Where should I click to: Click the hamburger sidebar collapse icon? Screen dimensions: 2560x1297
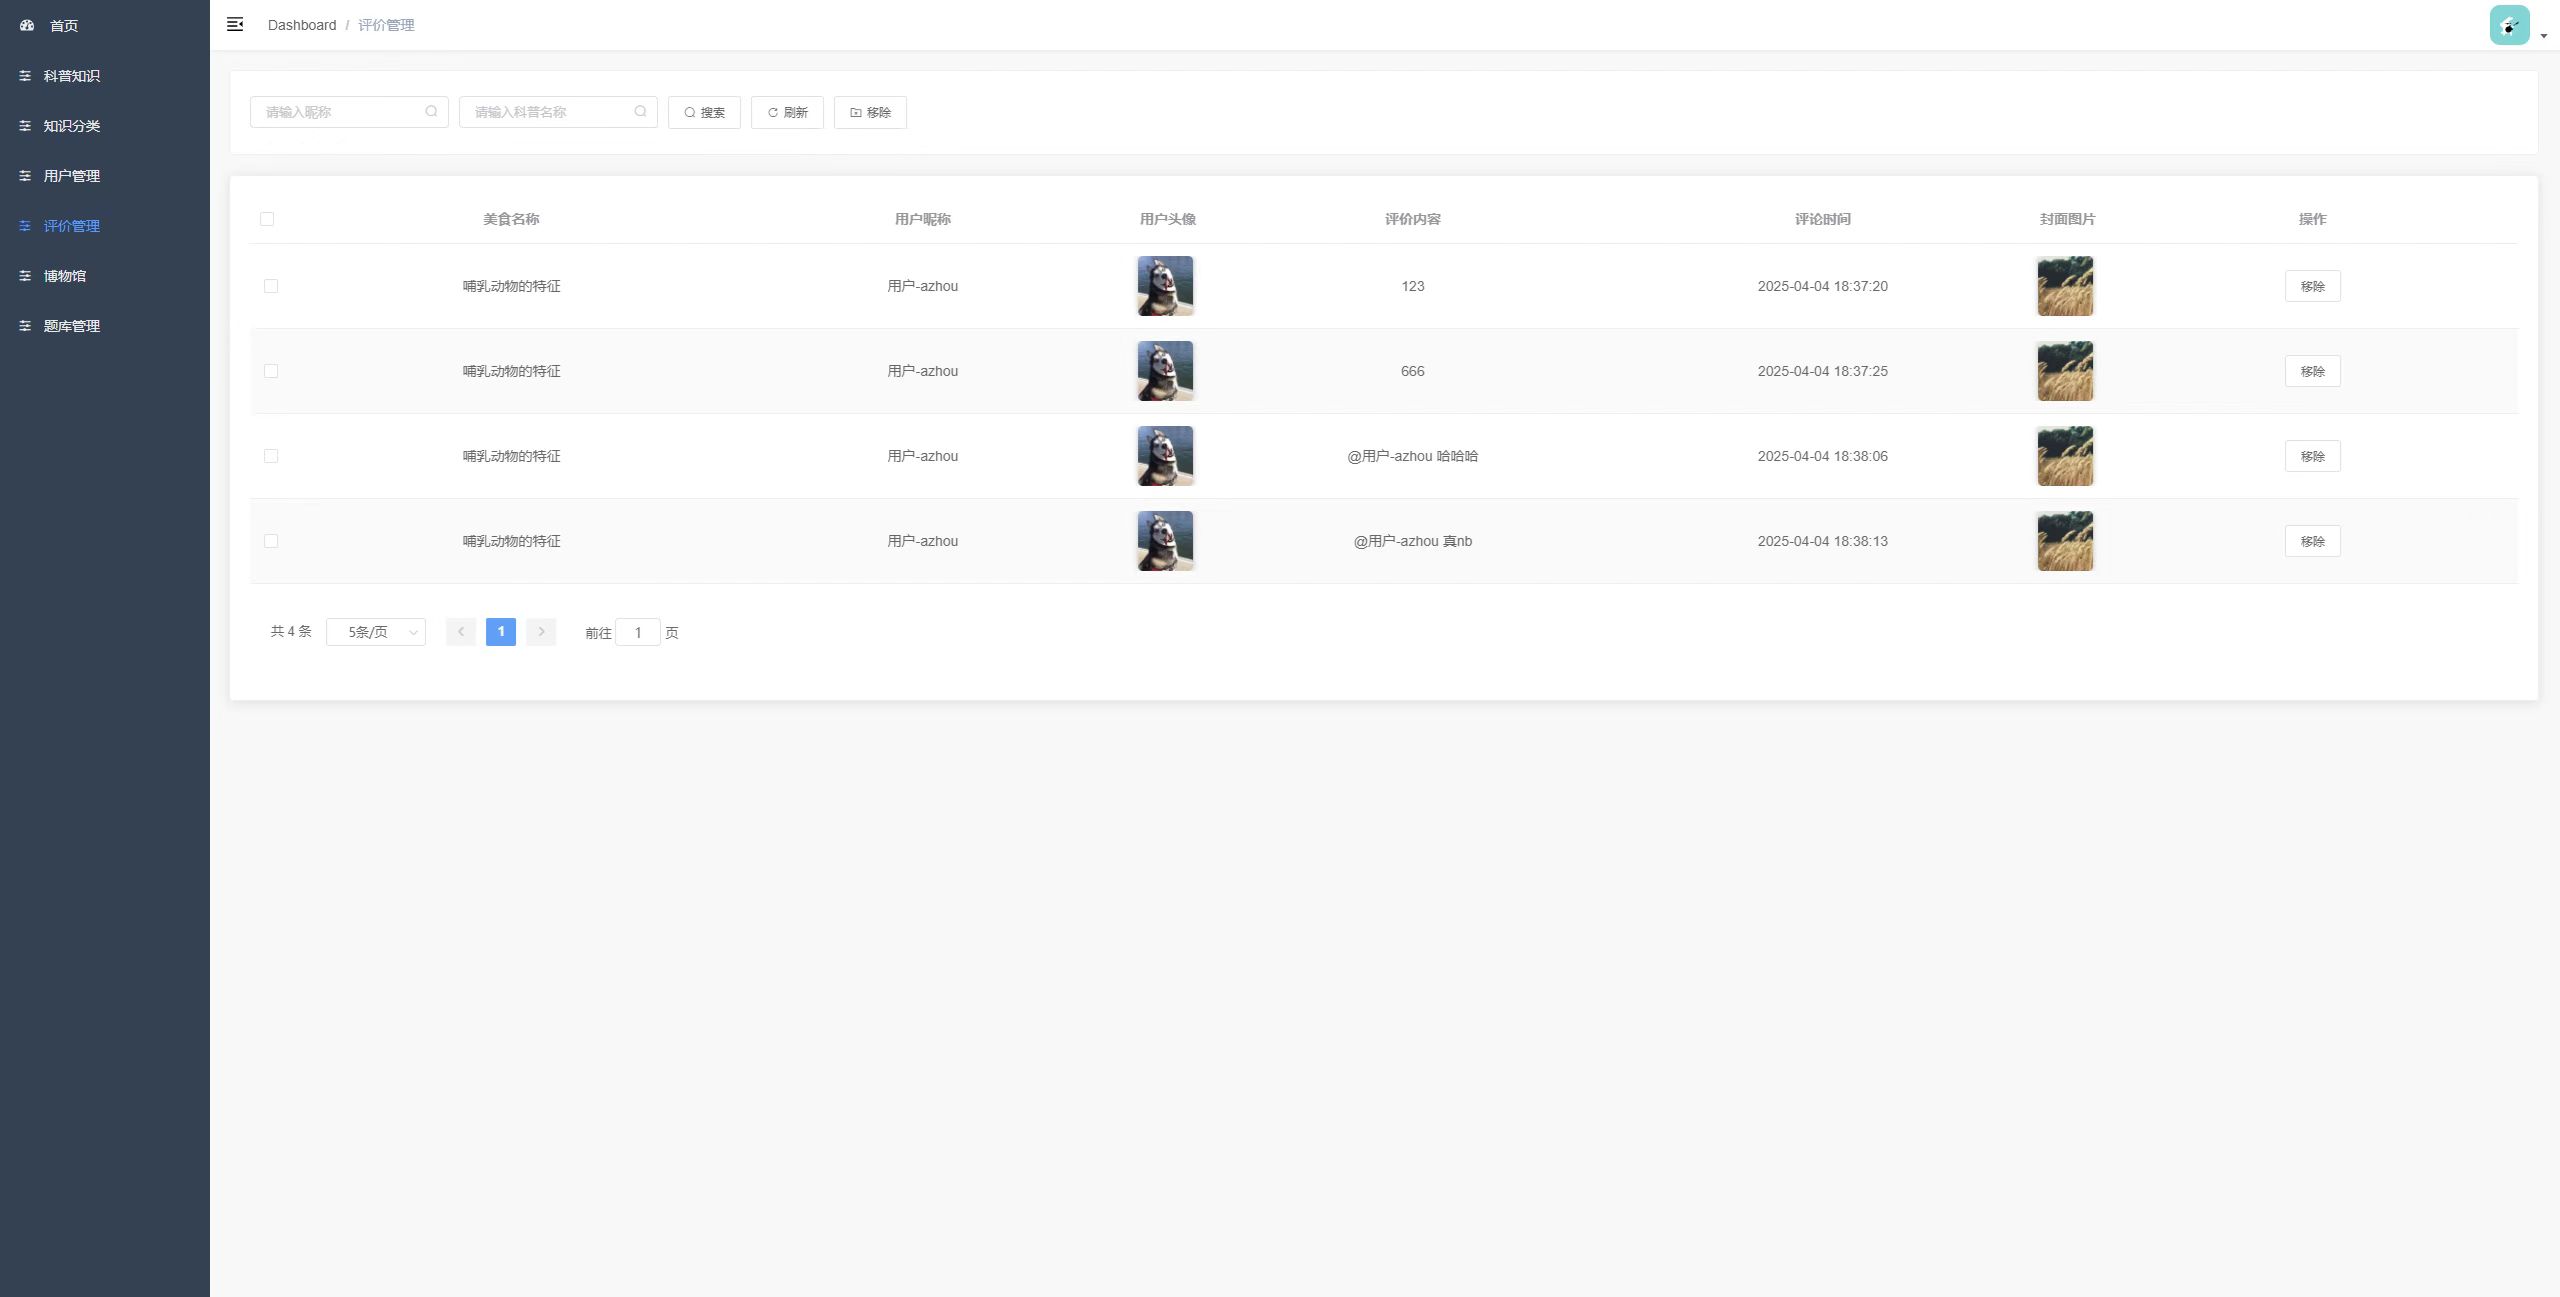[x=235, y=24]
